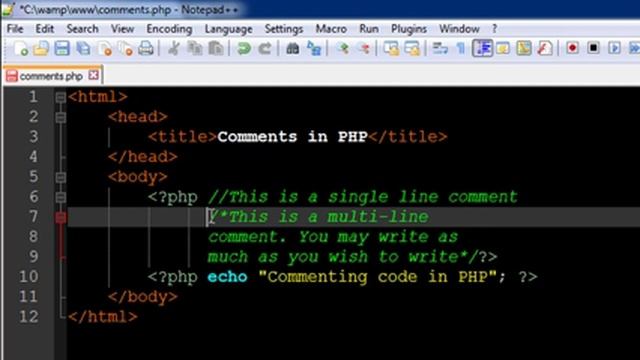Click the echo keyword on line 10

227,277
